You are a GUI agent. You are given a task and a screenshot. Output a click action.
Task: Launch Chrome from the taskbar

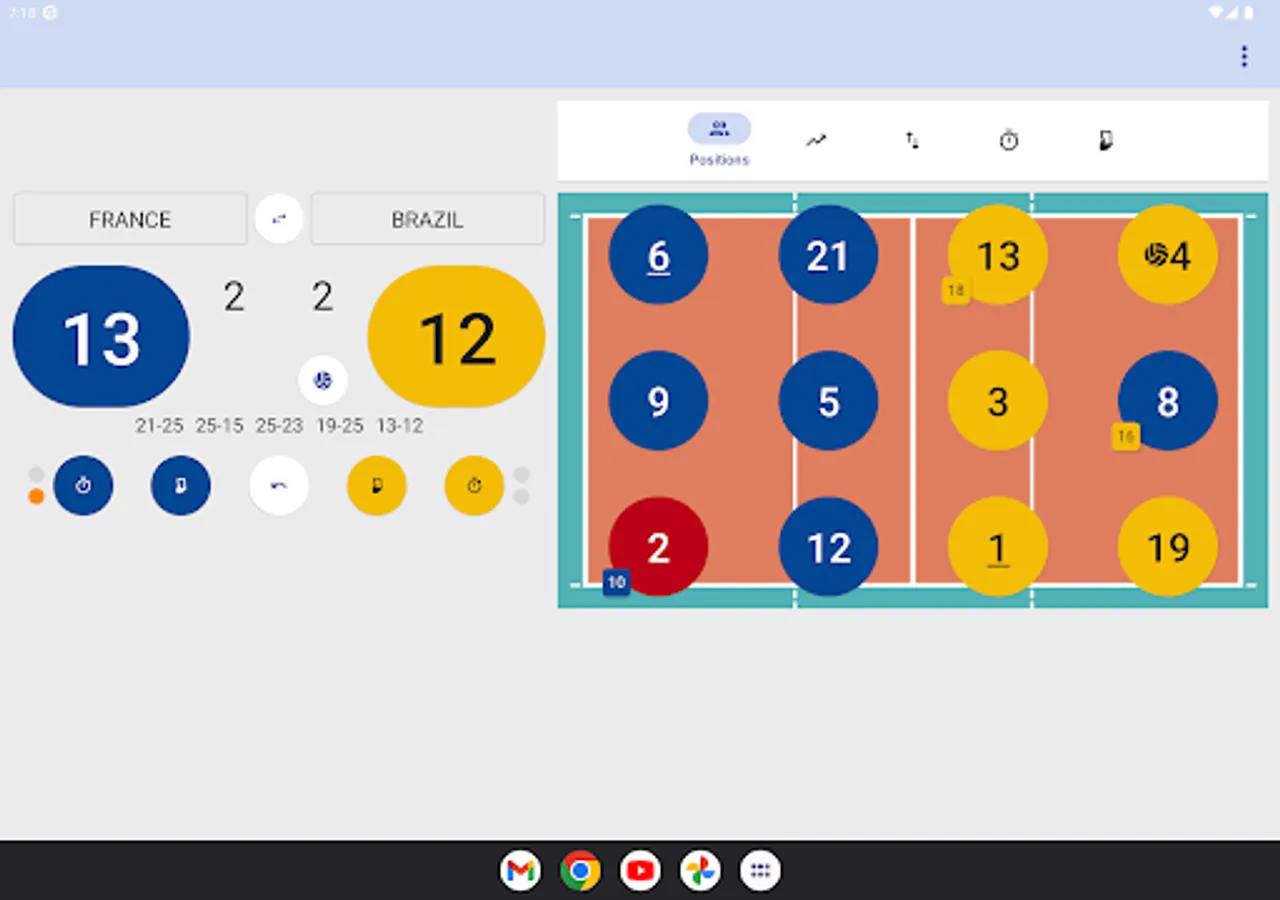(x=580, y=870)
